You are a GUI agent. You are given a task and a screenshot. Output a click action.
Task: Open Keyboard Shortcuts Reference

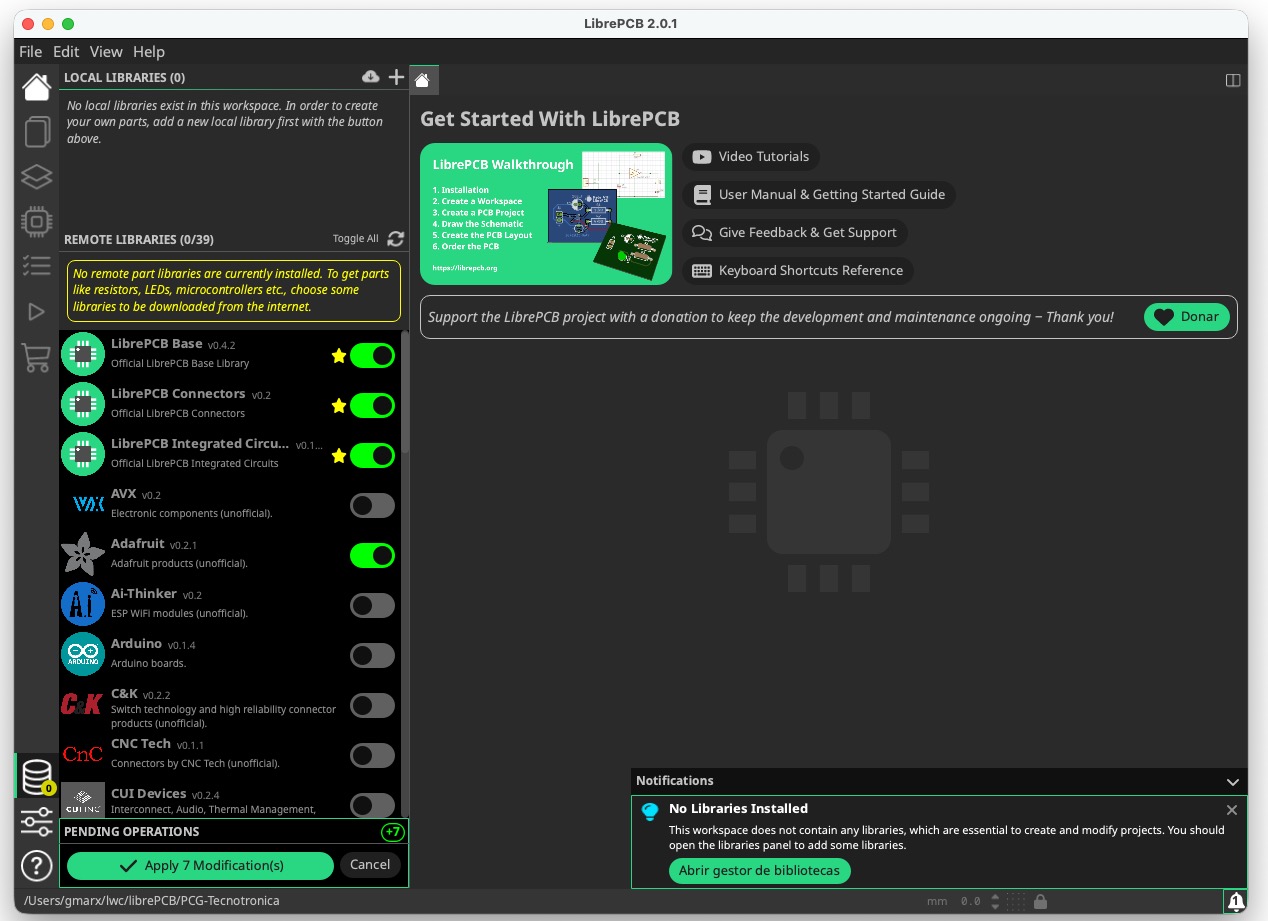coord(797,271)
